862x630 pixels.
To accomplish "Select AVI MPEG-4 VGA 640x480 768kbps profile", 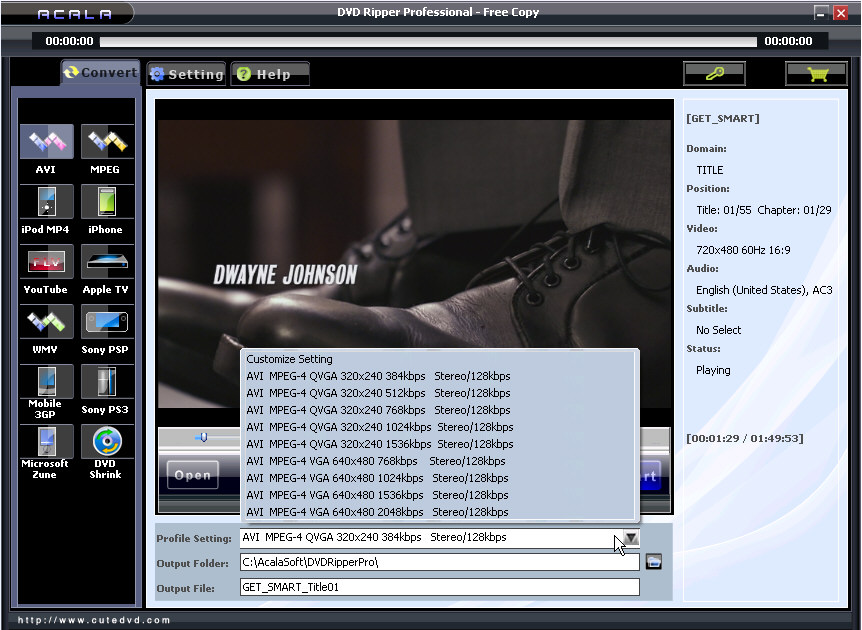I will tap(440, 461).
